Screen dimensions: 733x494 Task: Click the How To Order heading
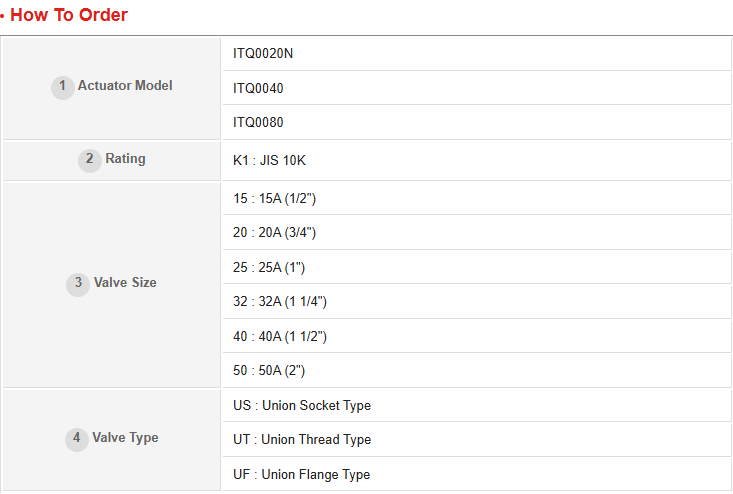[69, 15]
